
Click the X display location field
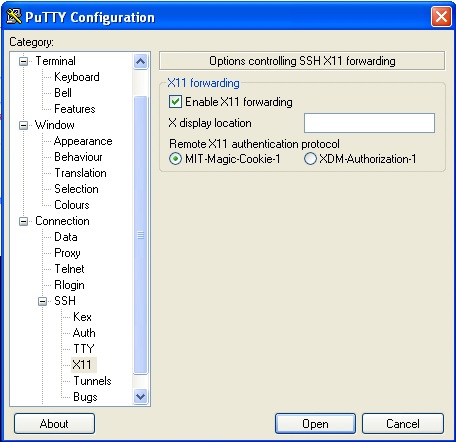click(x=369, y=123)
